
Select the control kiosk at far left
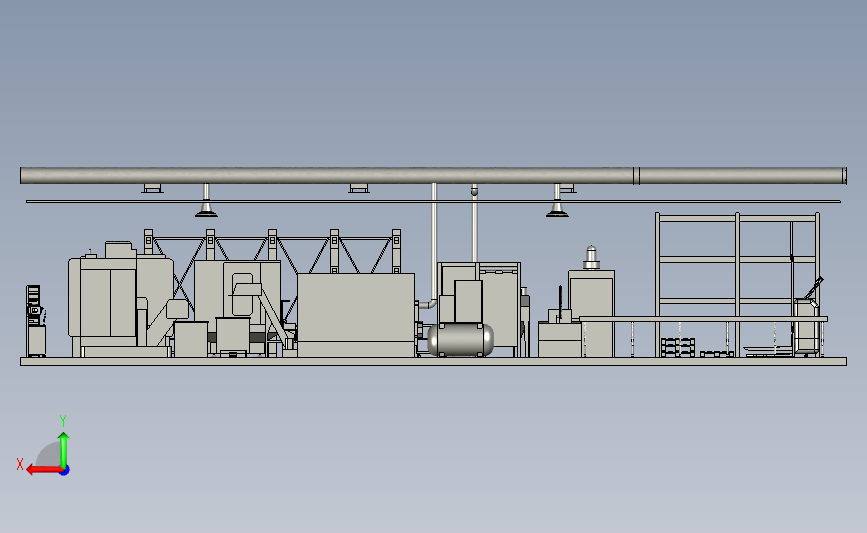coord(36,321)
